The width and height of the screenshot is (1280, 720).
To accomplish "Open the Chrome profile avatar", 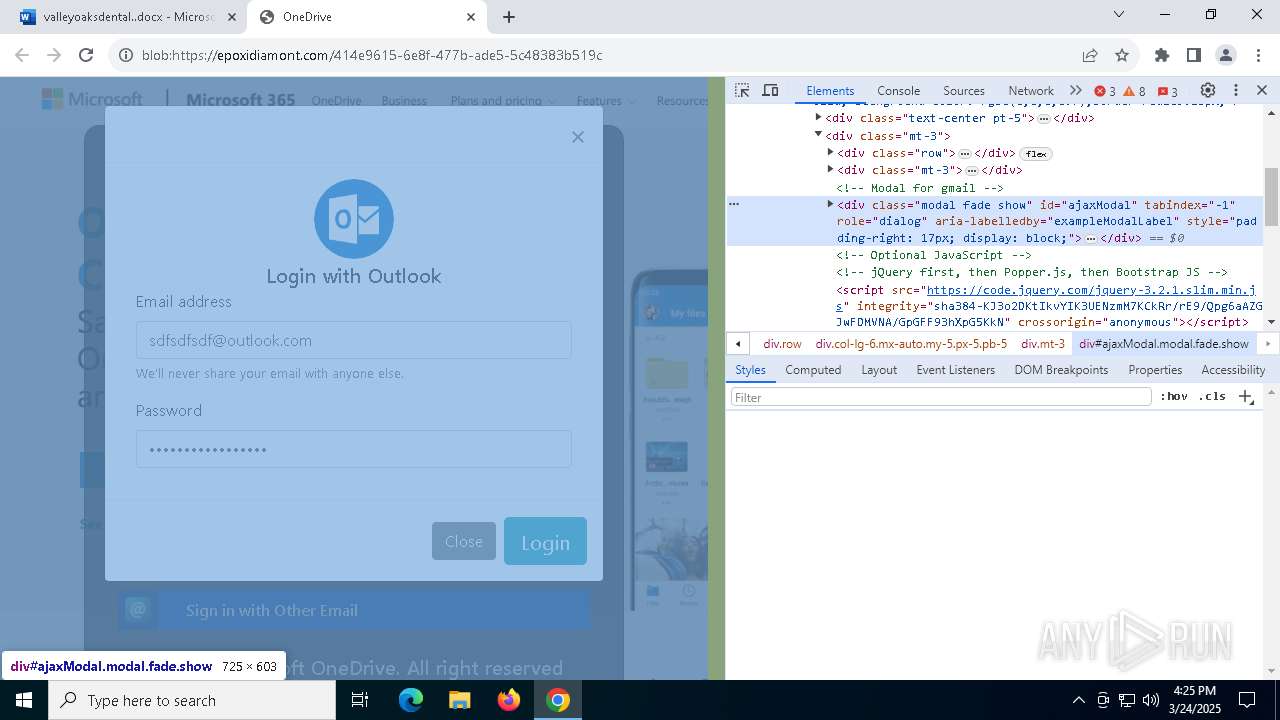I will pos(1226,55).
